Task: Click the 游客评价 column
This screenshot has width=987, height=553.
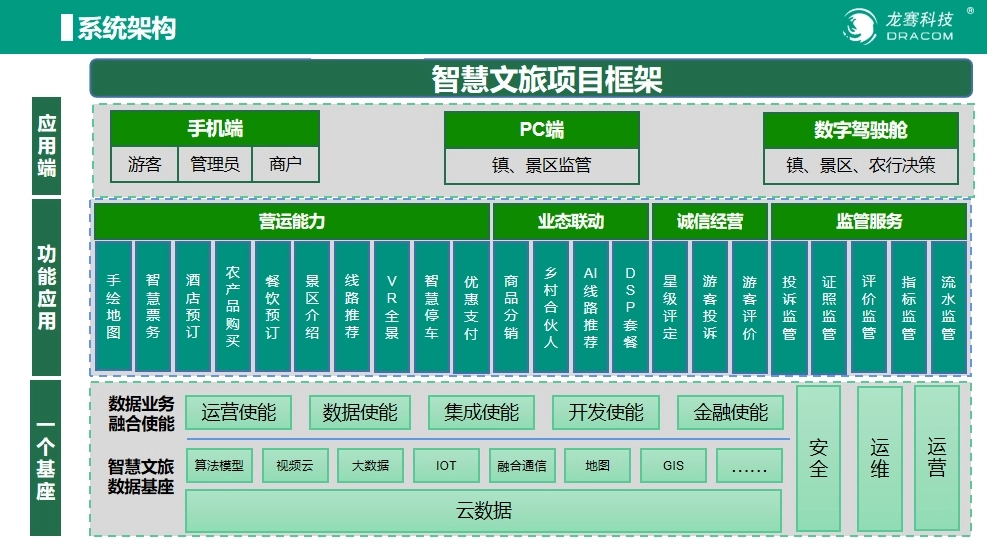Action: 750,306
